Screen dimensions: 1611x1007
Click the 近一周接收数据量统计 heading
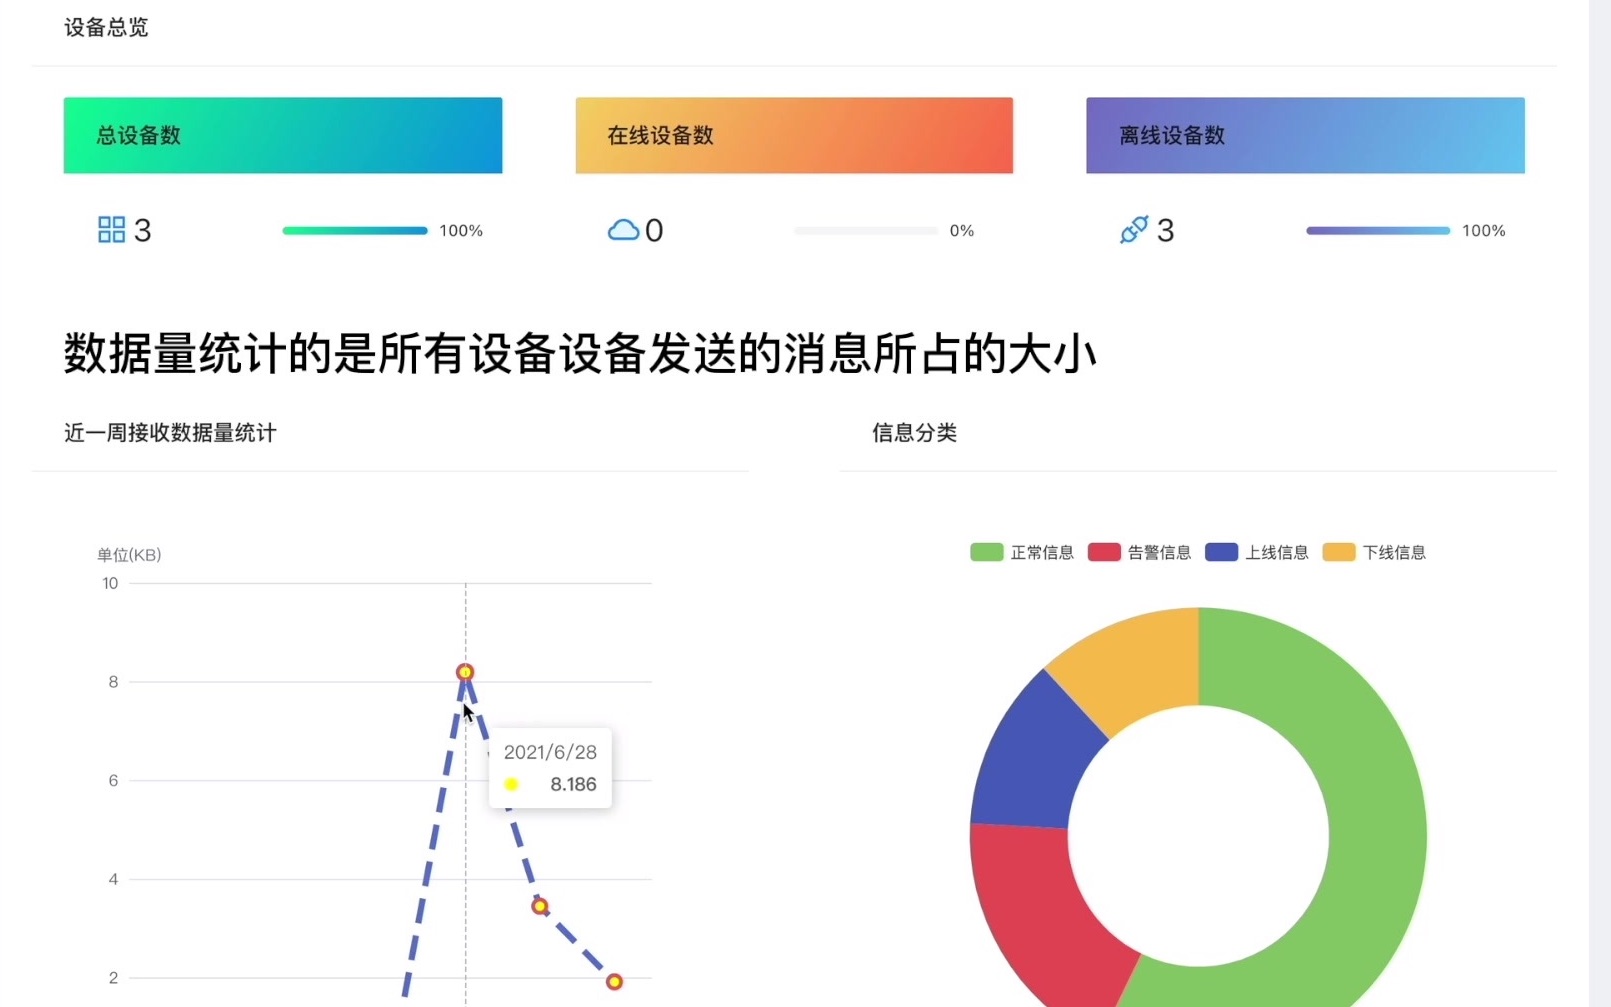tap(170, 433)
